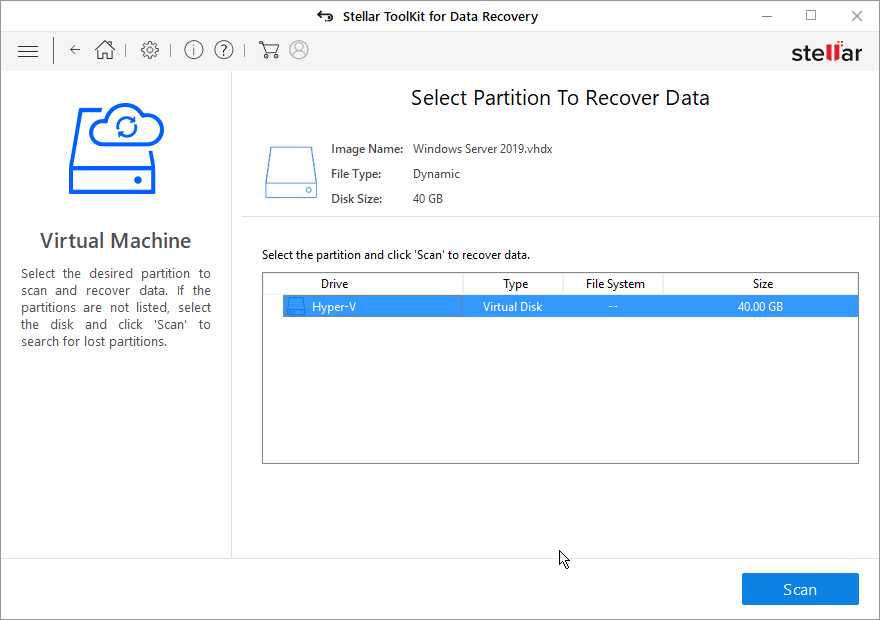Viewport: 880px width, 620px height.
Task: Open the user account profile icon
Action: [299, 50]
